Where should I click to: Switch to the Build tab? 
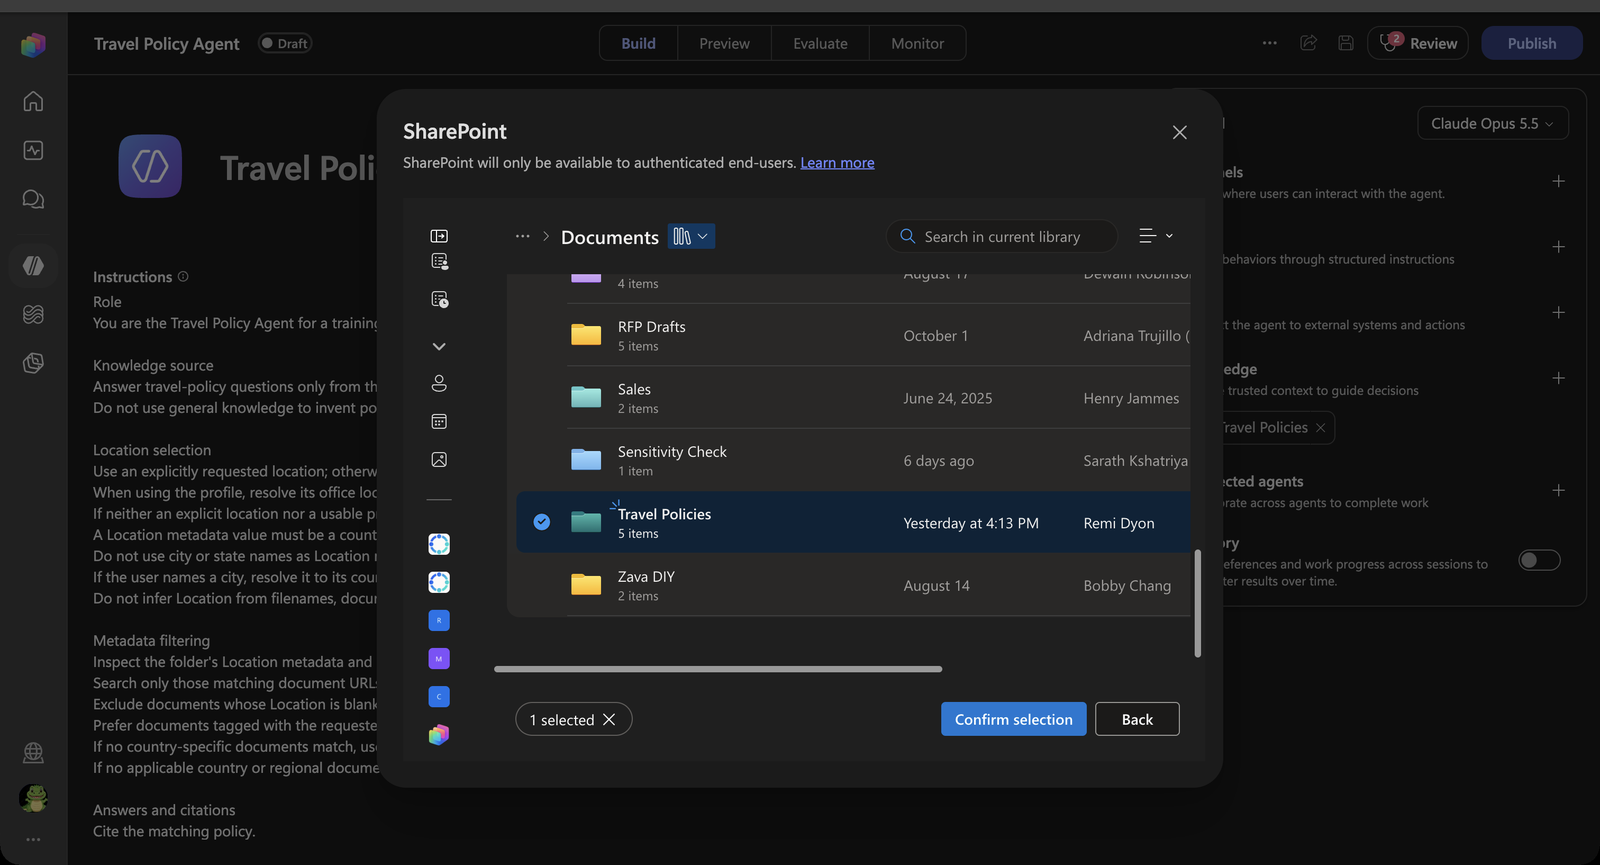click(639, 44)
